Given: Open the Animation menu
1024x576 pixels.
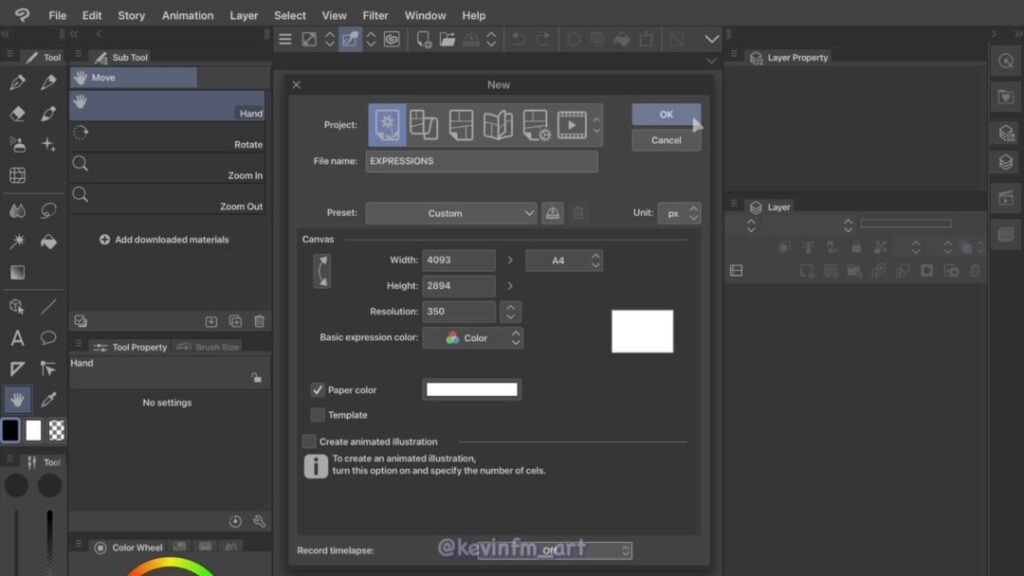Looking at the screenshot, I should coord(188,15).
